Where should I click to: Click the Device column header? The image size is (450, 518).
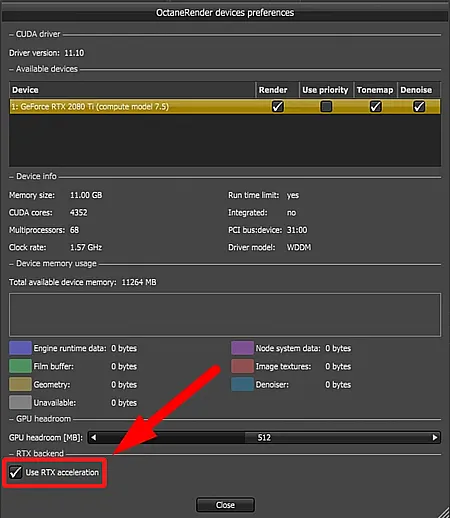coord(132,90)
